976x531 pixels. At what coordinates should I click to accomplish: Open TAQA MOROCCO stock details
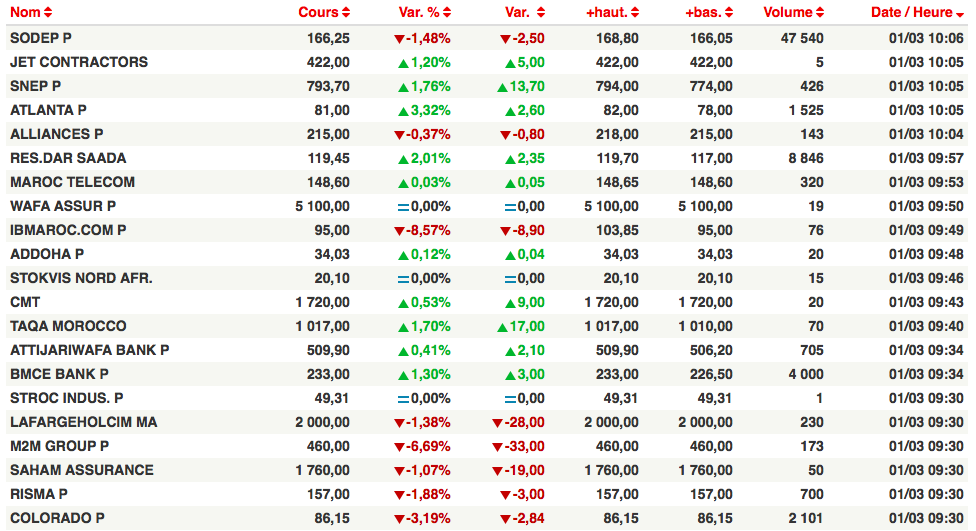point(68,326)
